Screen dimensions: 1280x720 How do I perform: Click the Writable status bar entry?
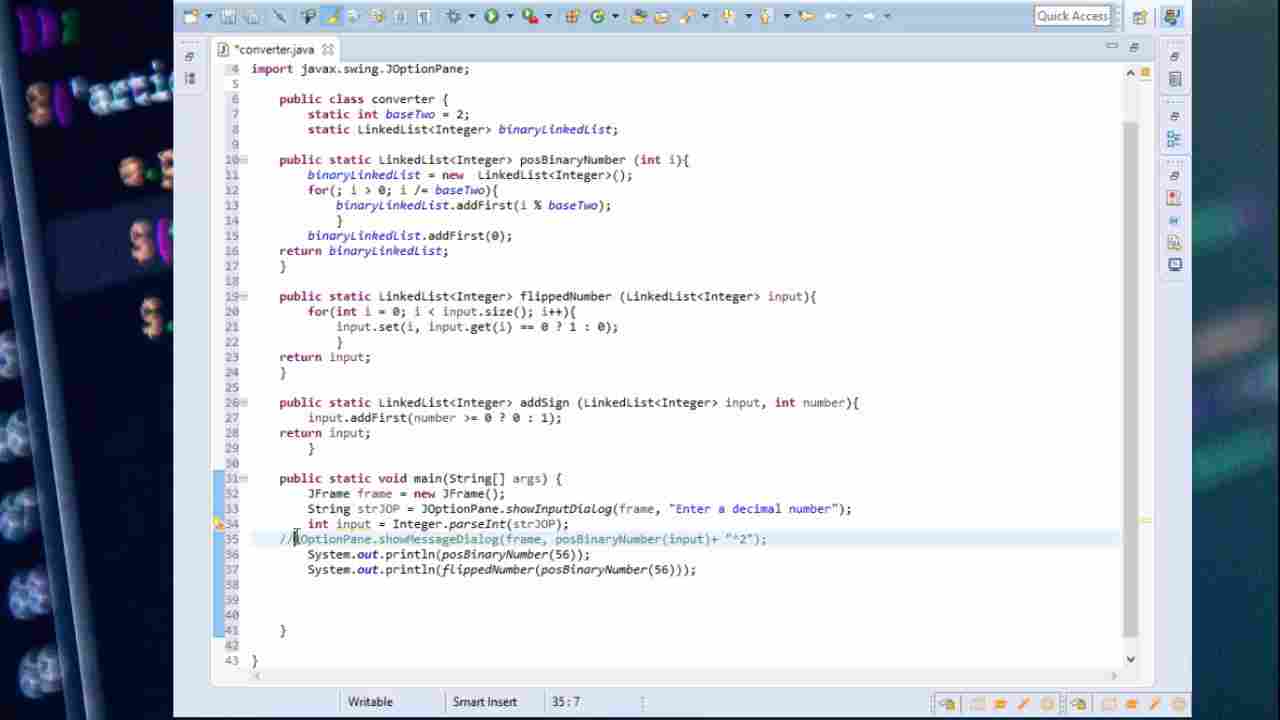coord(370,702)
